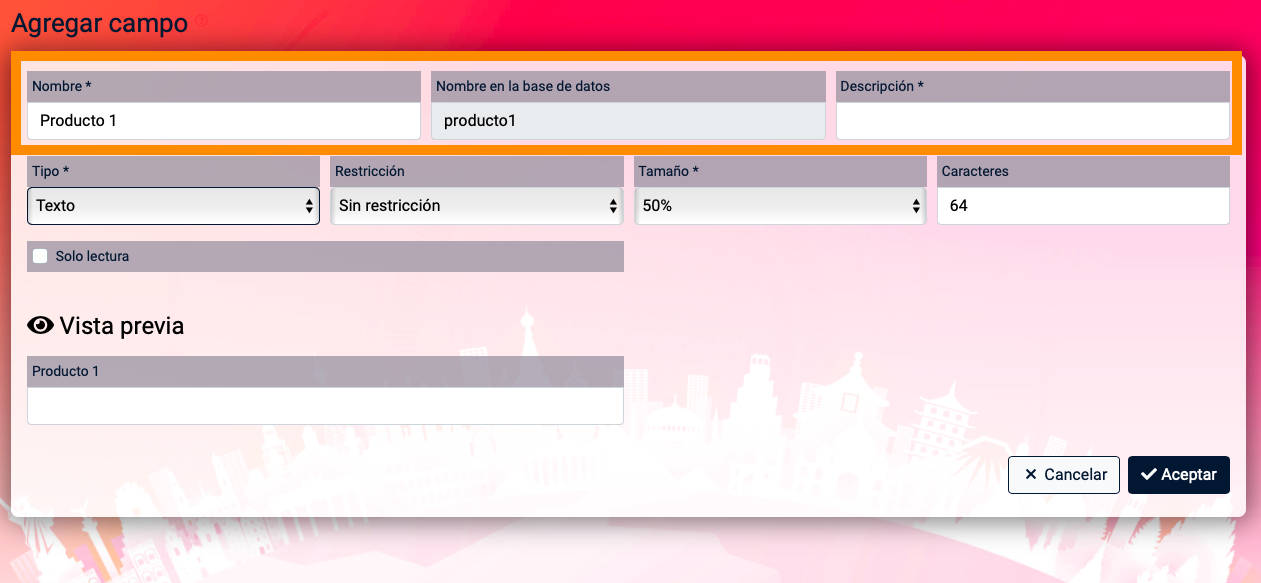Click the preview Producto 1 input box
1261x583 pixels.
tap(325, 405)
